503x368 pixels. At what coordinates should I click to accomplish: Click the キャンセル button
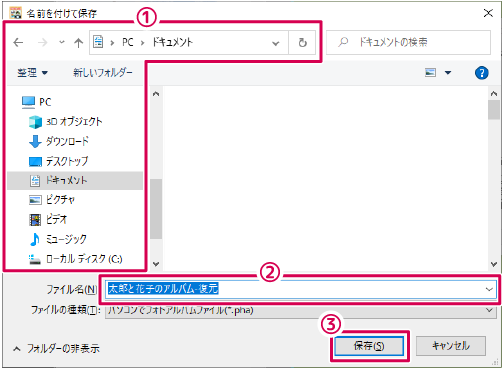[451, 346]
